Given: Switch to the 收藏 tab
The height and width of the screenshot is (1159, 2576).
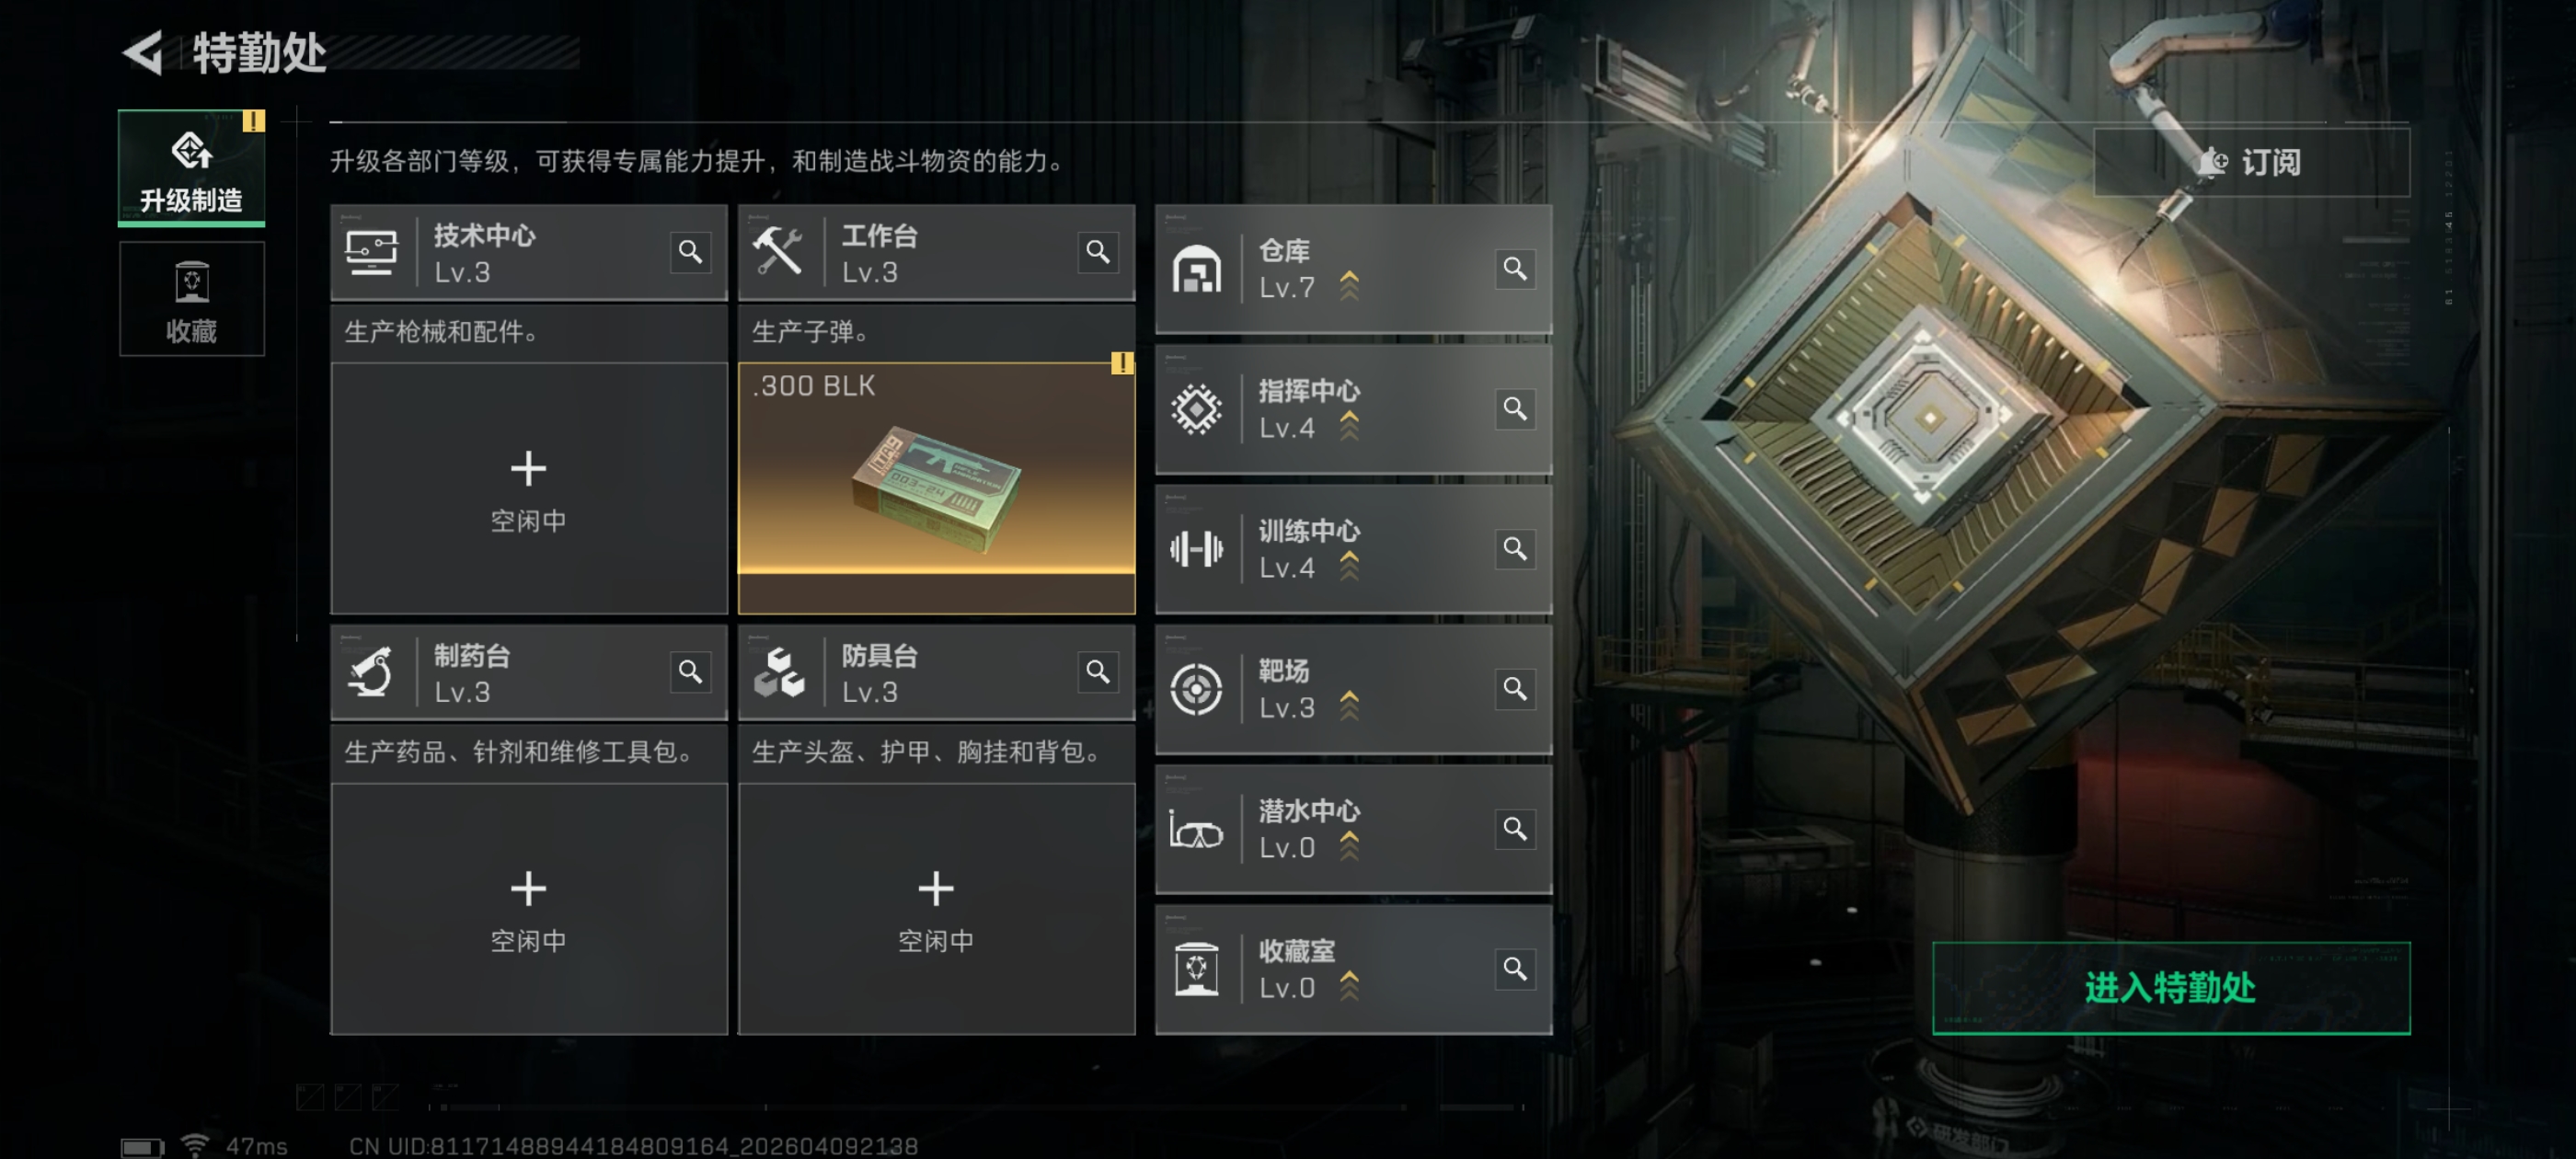Looking at the screenshot, I should (192, 298).
